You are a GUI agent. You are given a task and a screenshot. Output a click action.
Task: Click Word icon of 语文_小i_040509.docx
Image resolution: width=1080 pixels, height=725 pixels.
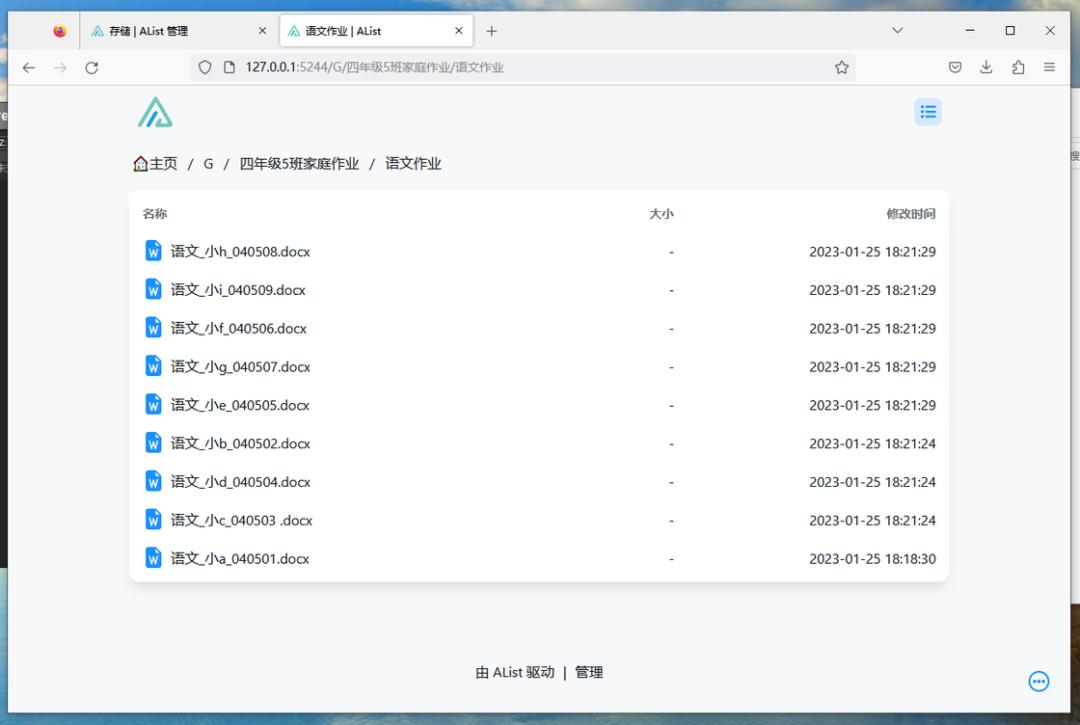point(153,290)
